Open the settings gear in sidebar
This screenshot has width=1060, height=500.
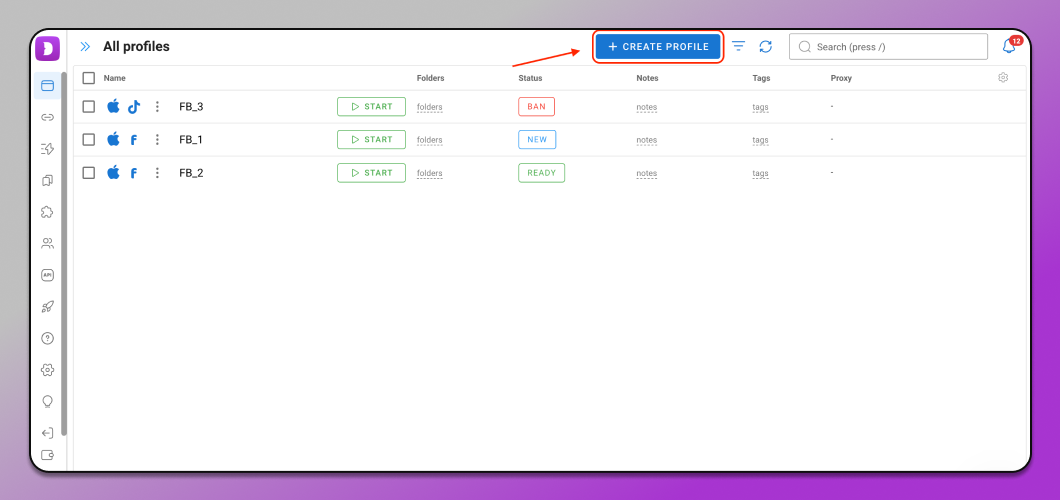click(47, 370)
